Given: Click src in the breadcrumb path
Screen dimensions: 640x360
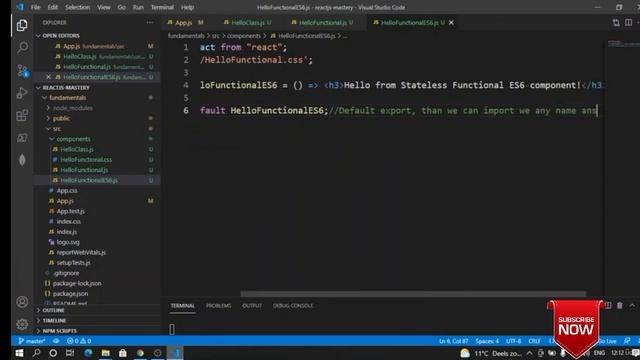Looking at the screenshot, I should pyautogui.click(x=216, y=36).
